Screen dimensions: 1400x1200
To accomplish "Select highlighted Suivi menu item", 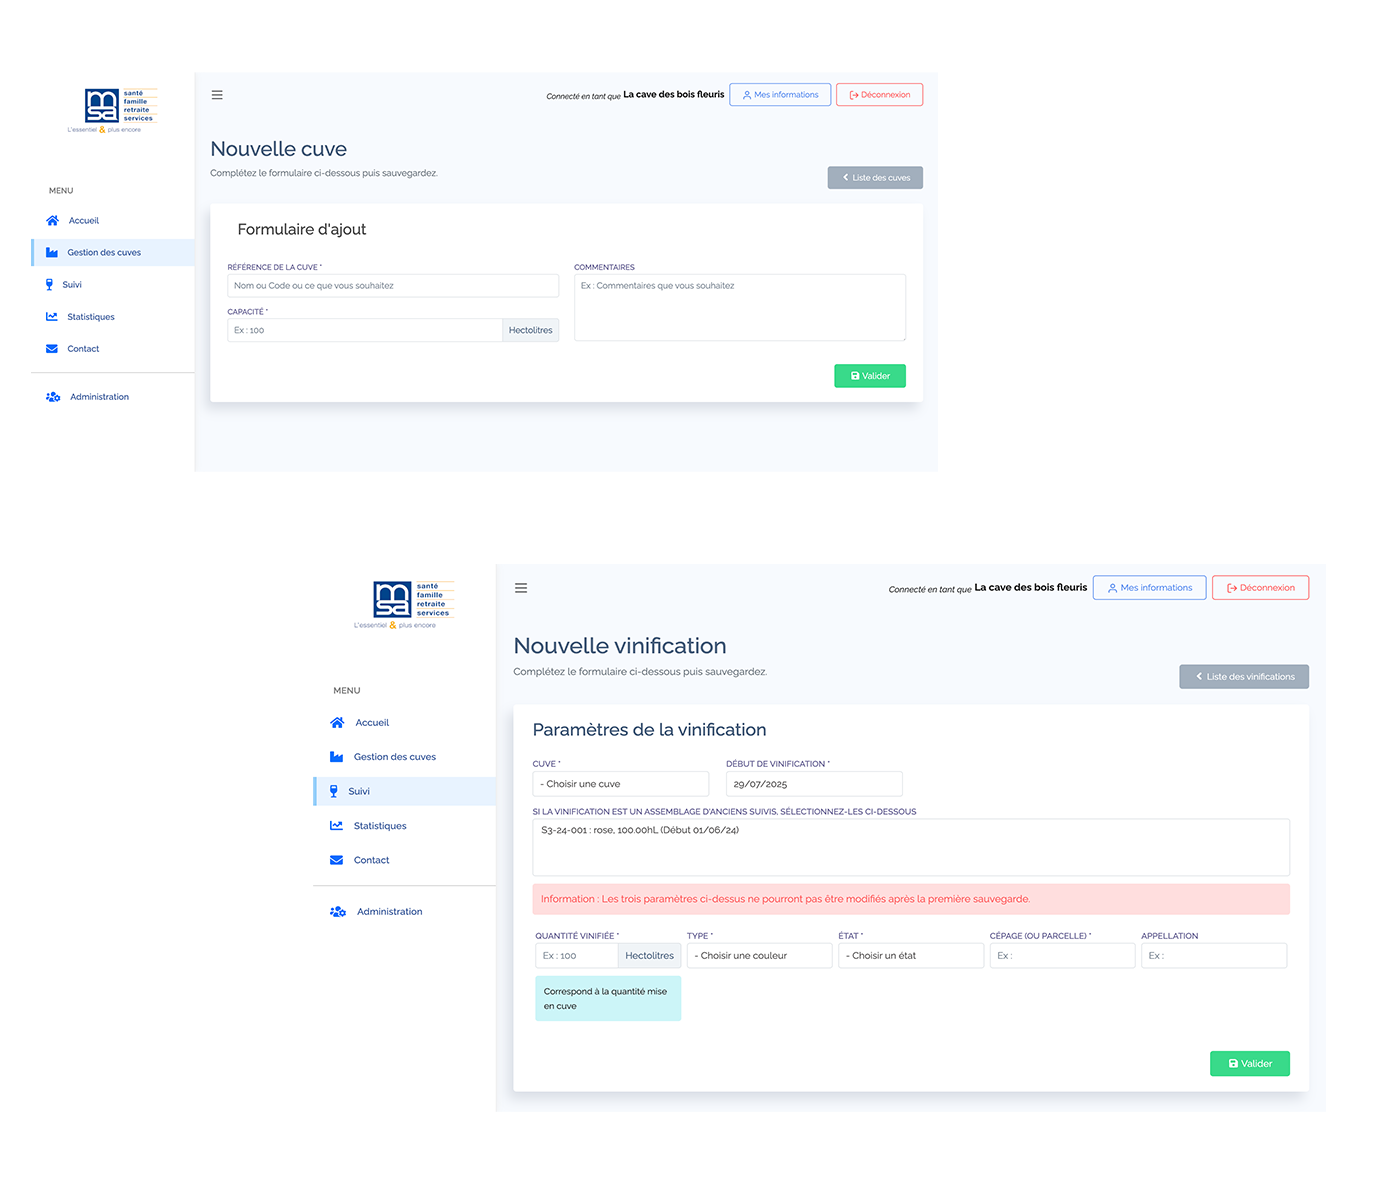I will point(358,792).
